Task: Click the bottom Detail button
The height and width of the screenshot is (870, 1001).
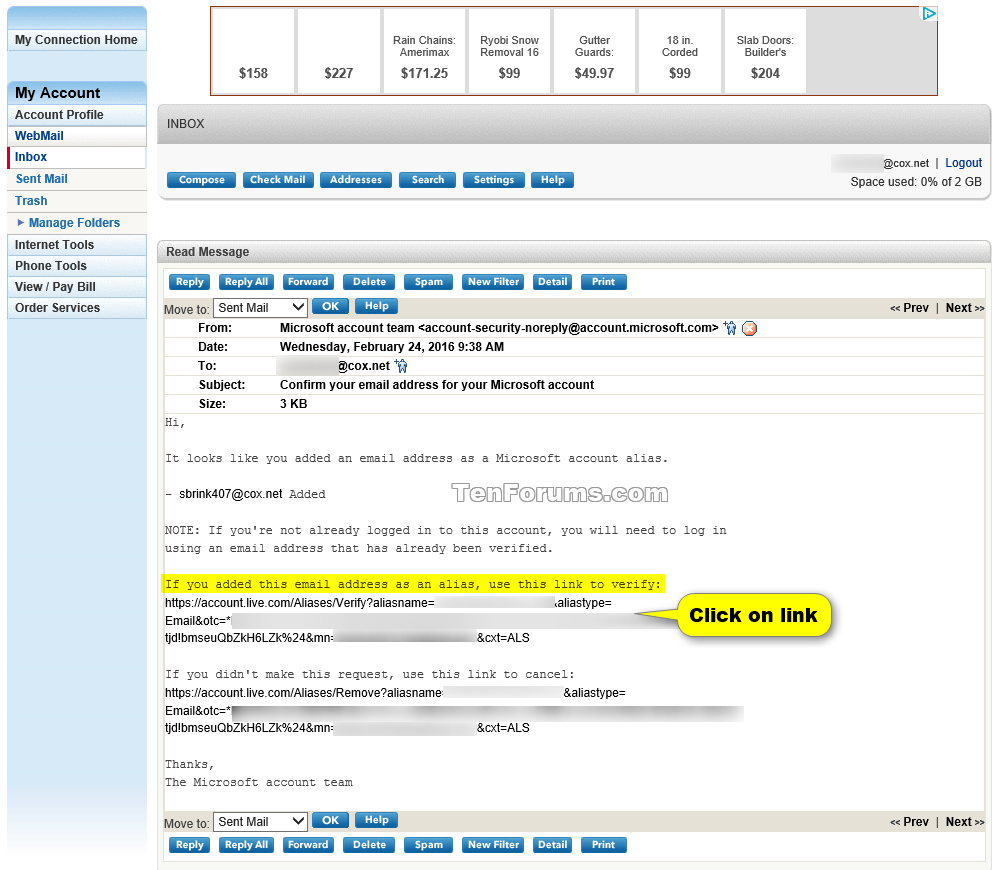Action: click(552, 845)
